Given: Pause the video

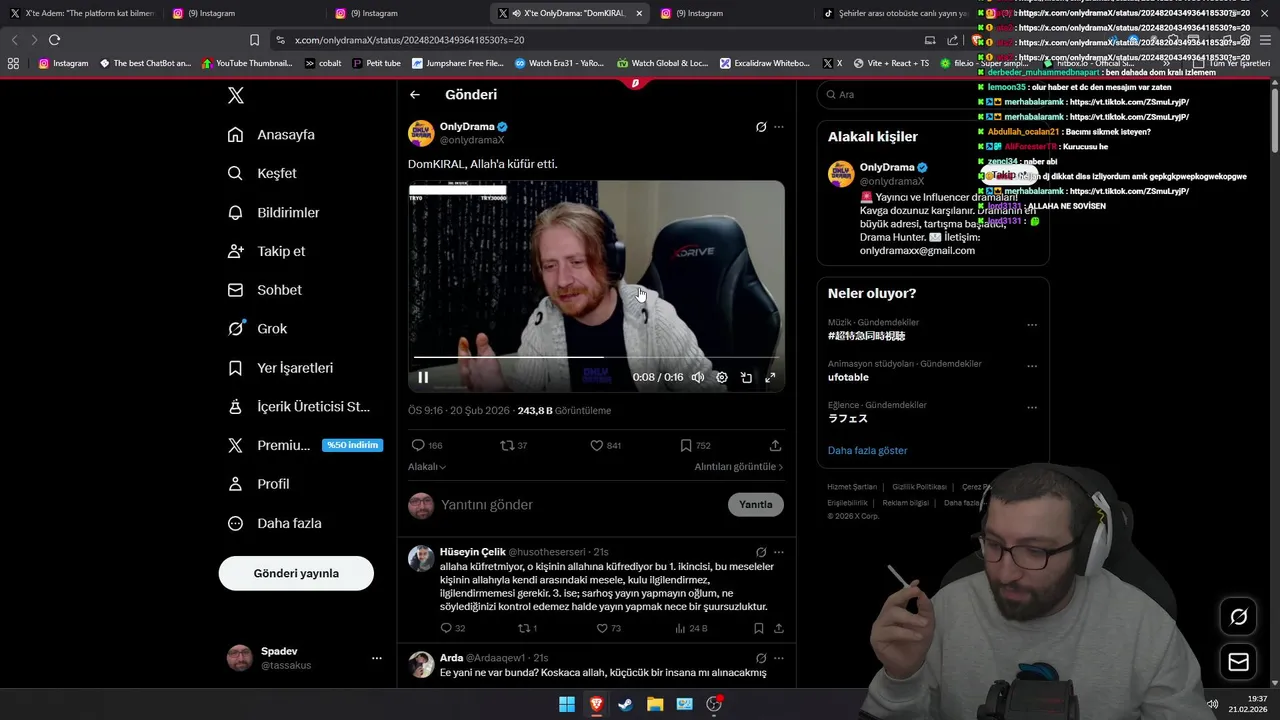Looking at the screenshot, I should click(423, 377).
